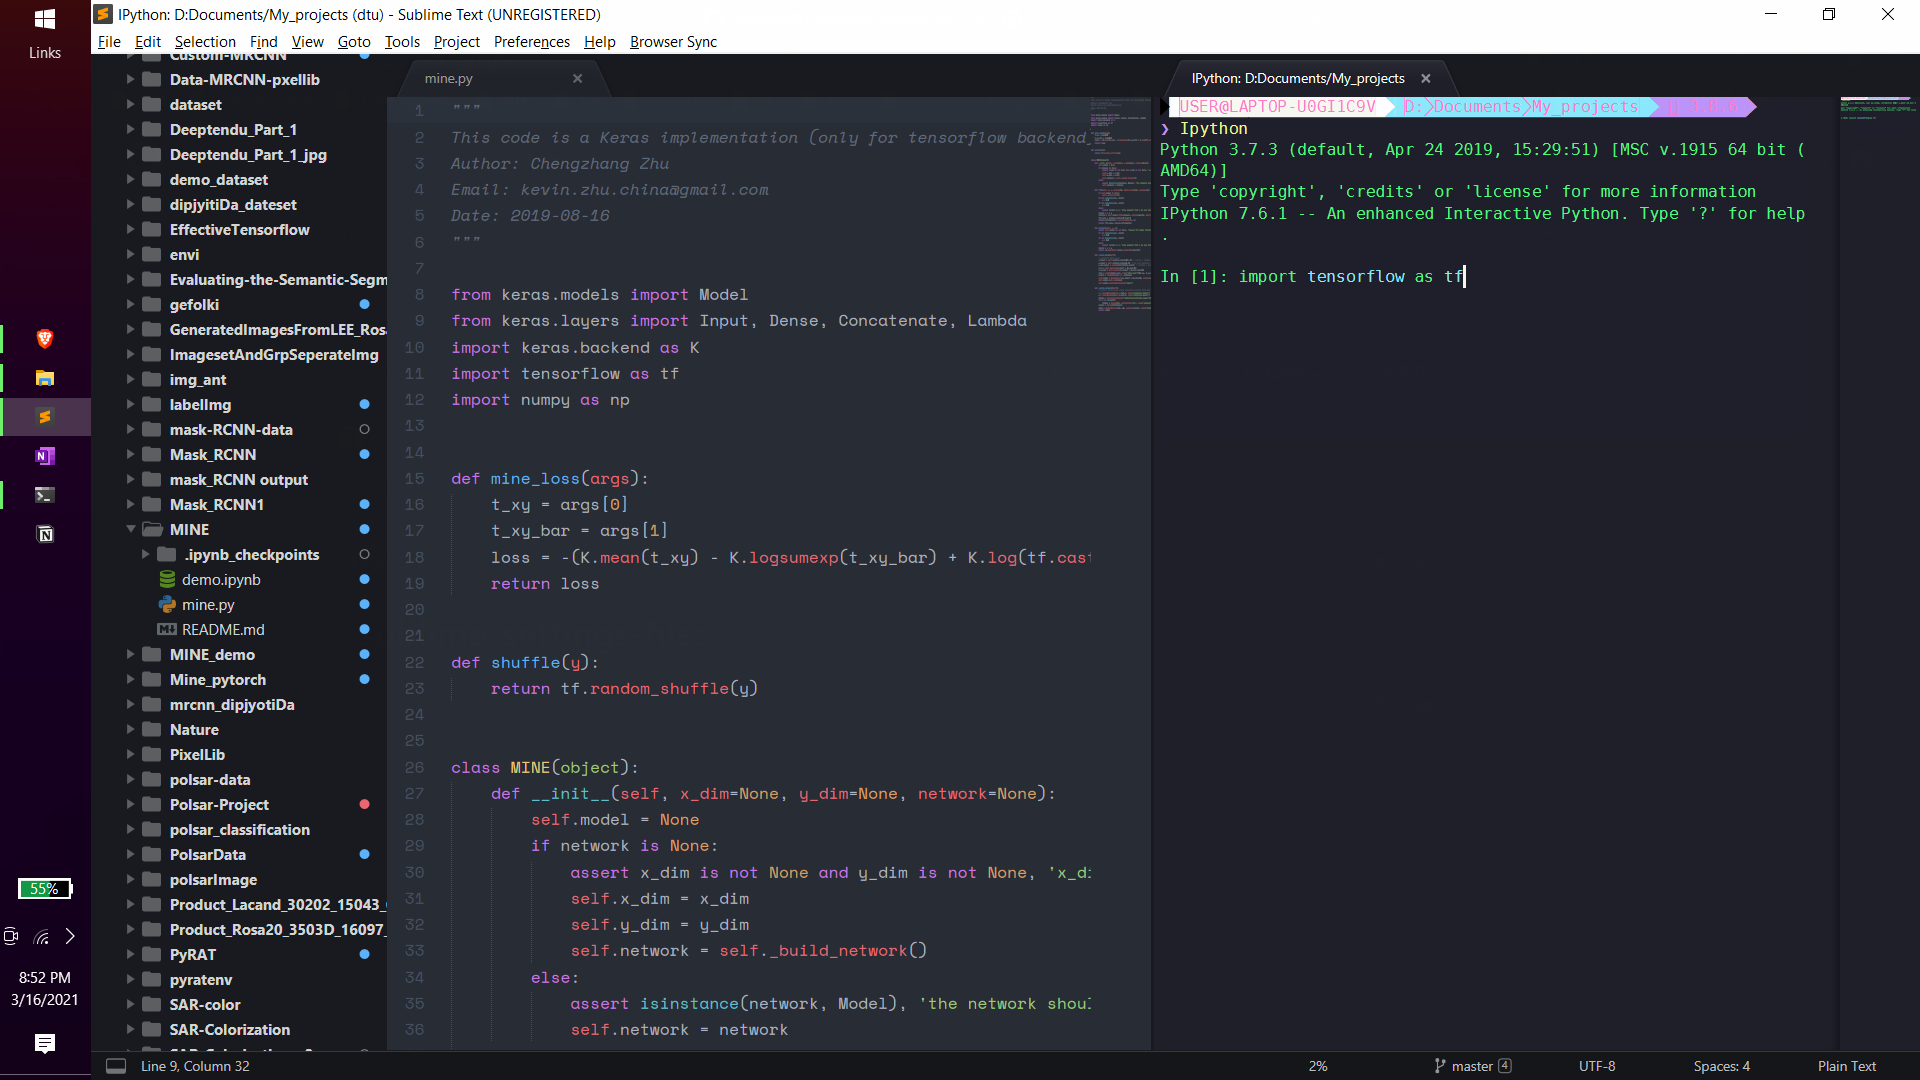Click the class MINE definition line
1920x1080 pixels.
(x=544, y=768)
